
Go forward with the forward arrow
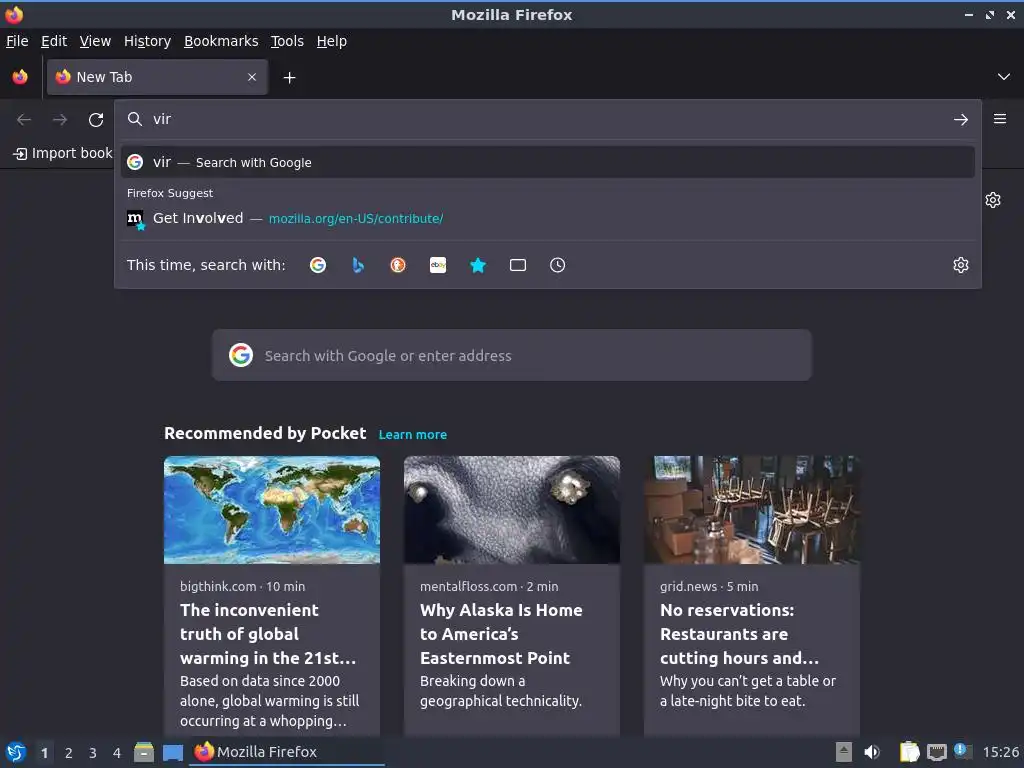pyautogui.click(x=60, y=120)
